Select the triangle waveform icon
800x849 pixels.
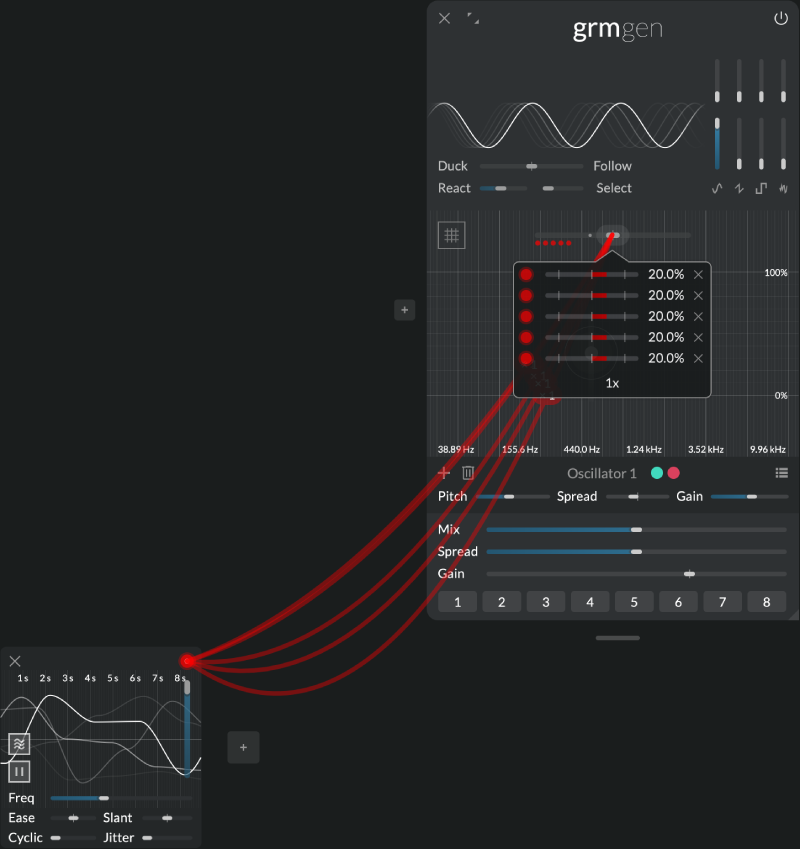(738, 188)
